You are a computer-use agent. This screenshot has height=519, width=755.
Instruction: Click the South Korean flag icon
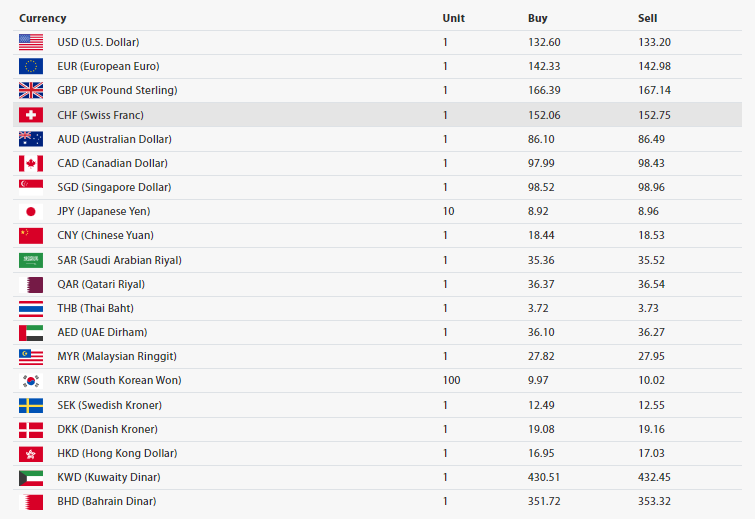click(x=31, y=381)
